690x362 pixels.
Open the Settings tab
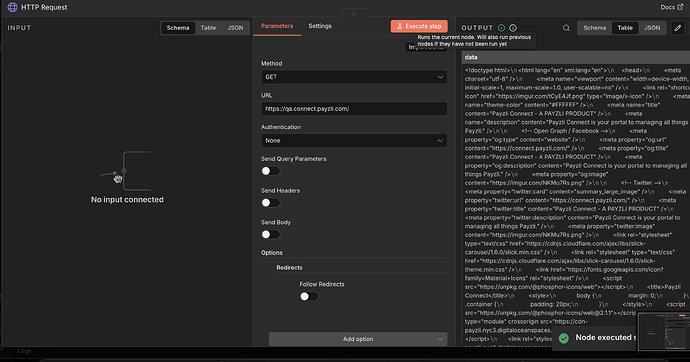(320, 26)
